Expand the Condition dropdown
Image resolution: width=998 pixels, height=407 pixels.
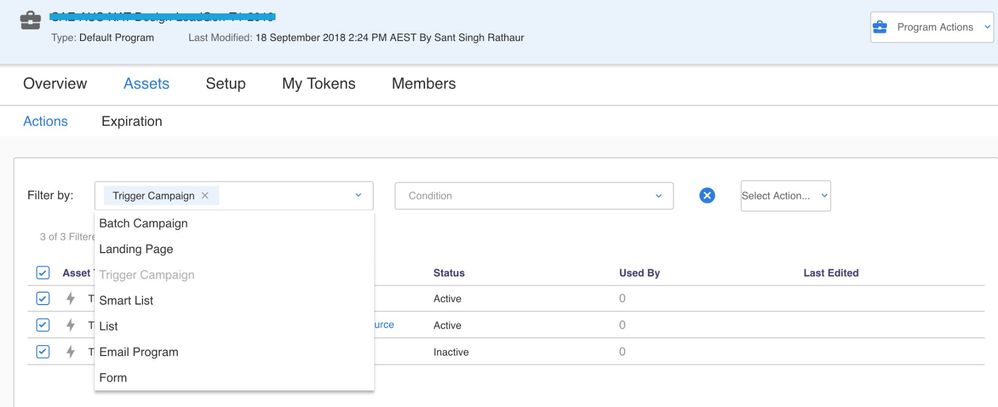click(x=534, y=196)
